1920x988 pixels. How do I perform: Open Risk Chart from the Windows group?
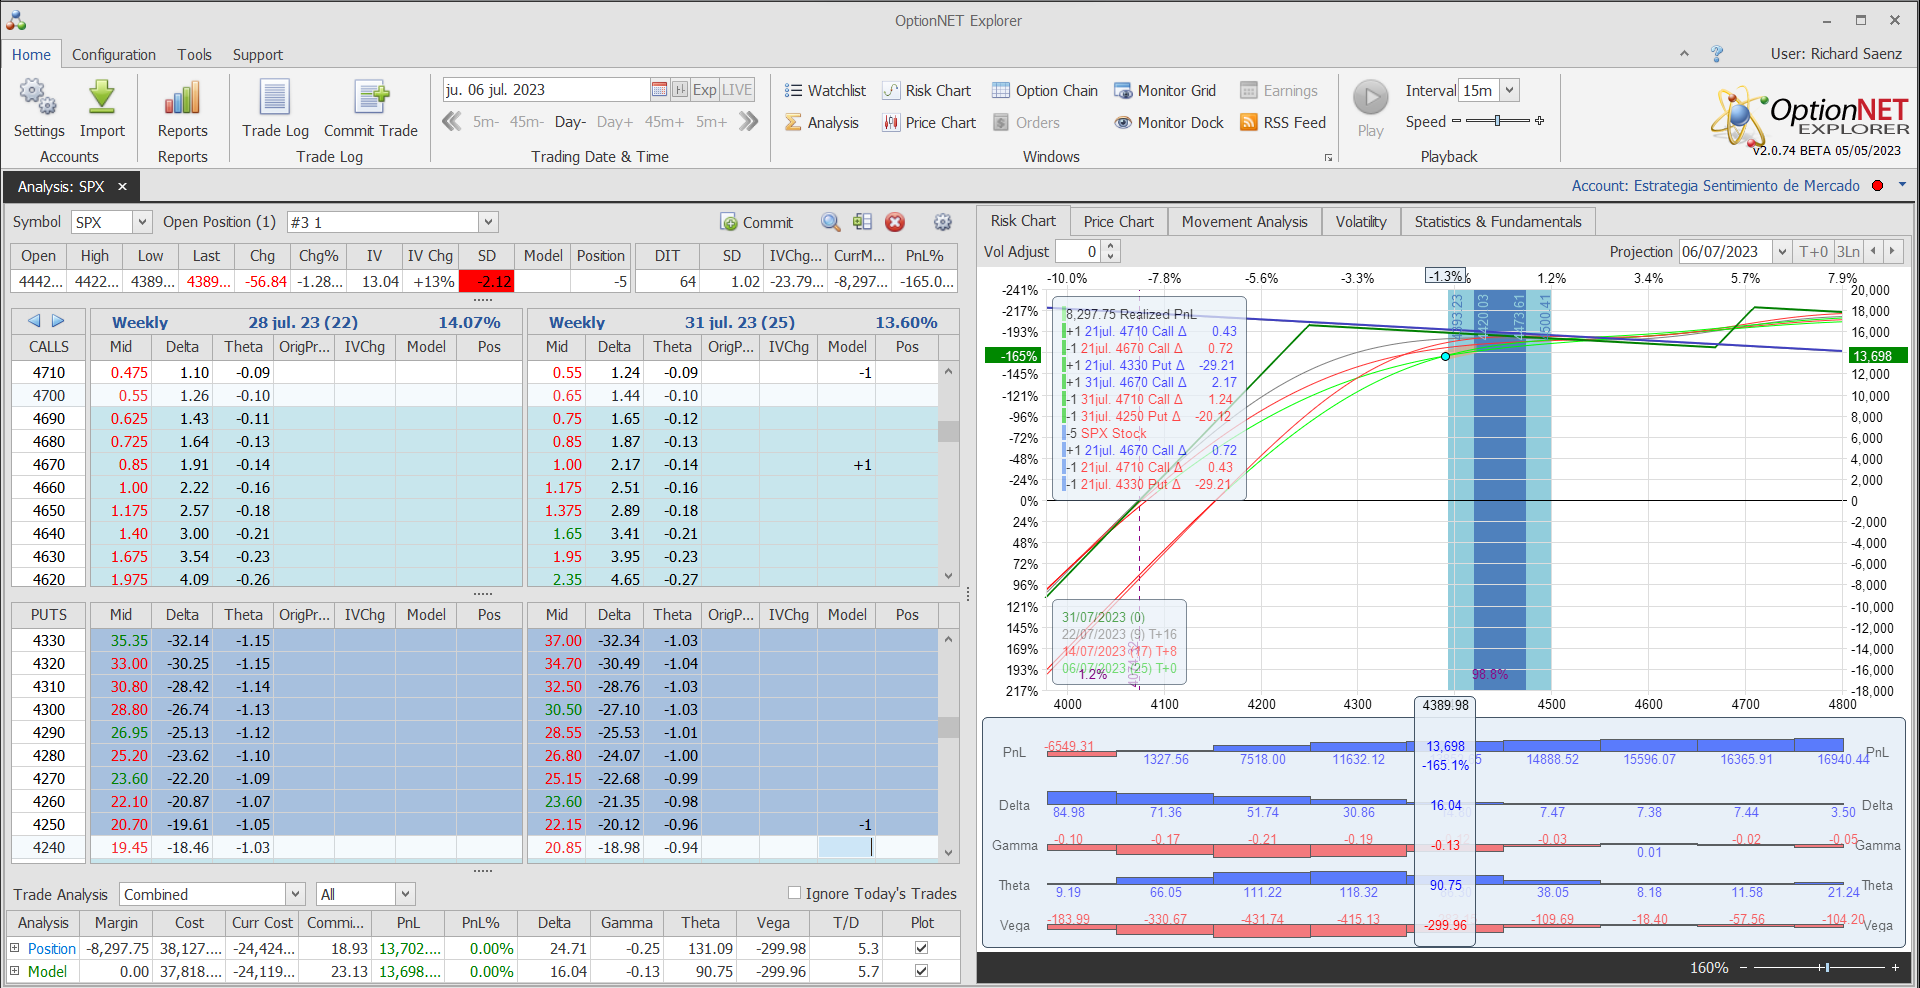coord(926,90)
